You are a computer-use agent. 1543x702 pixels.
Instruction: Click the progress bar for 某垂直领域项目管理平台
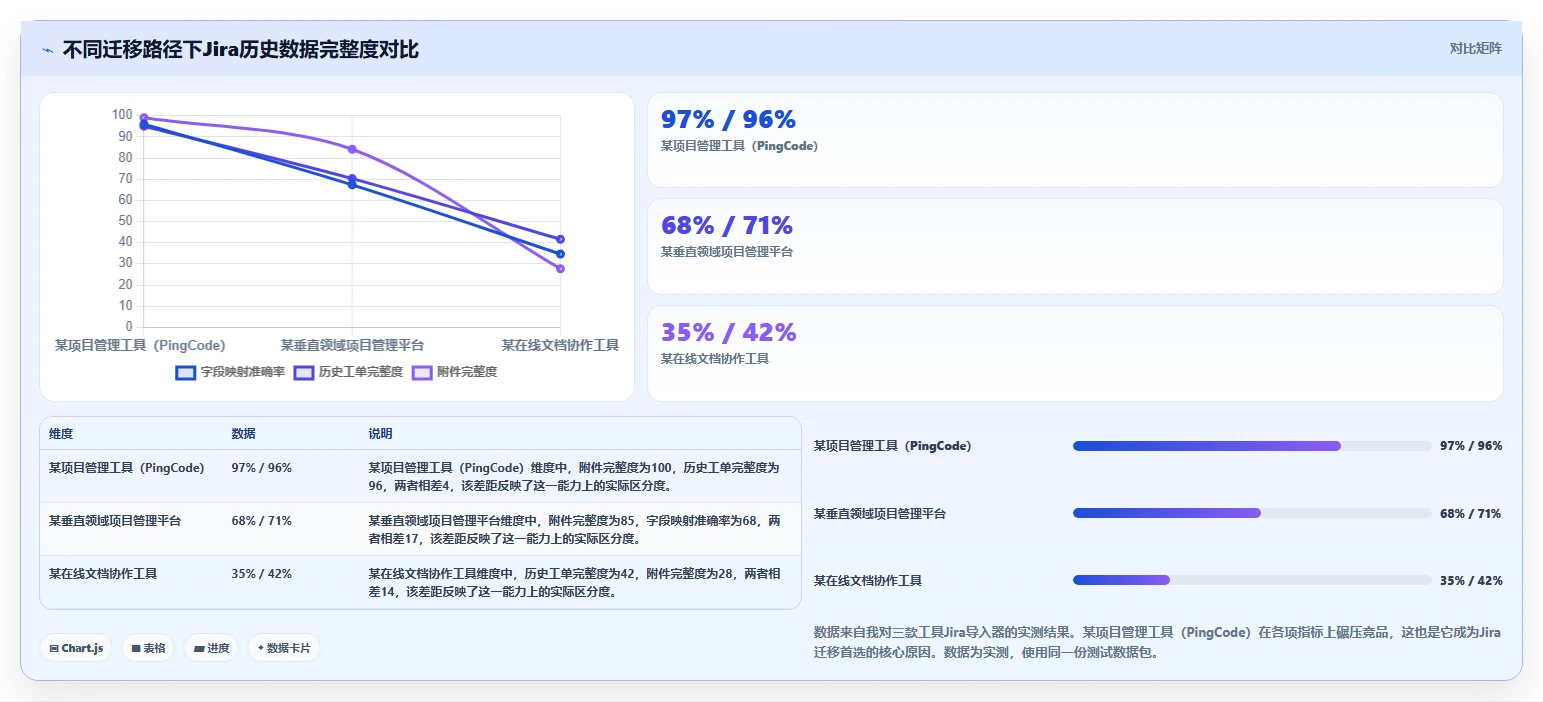1252,513
